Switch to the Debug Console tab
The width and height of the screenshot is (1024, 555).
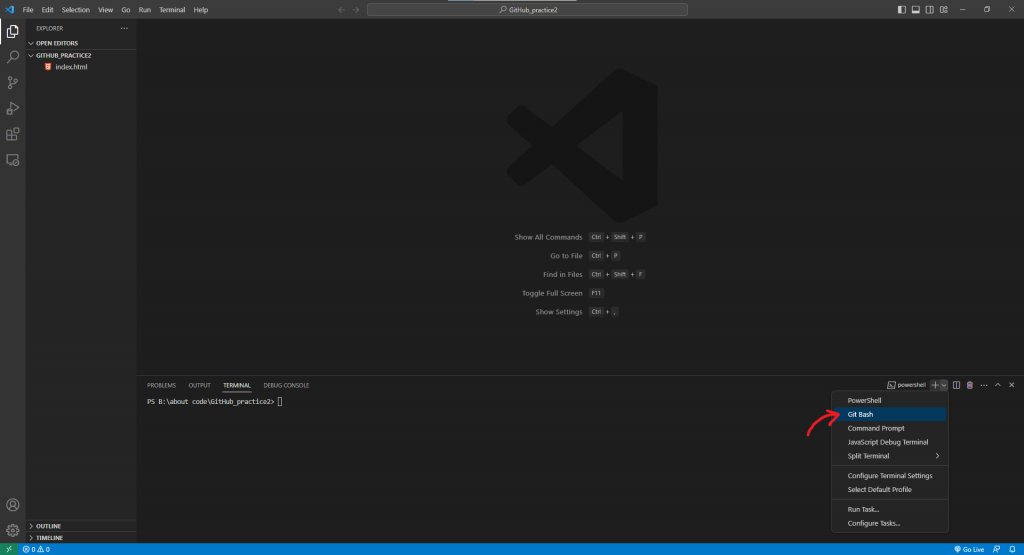click(286, 385)
